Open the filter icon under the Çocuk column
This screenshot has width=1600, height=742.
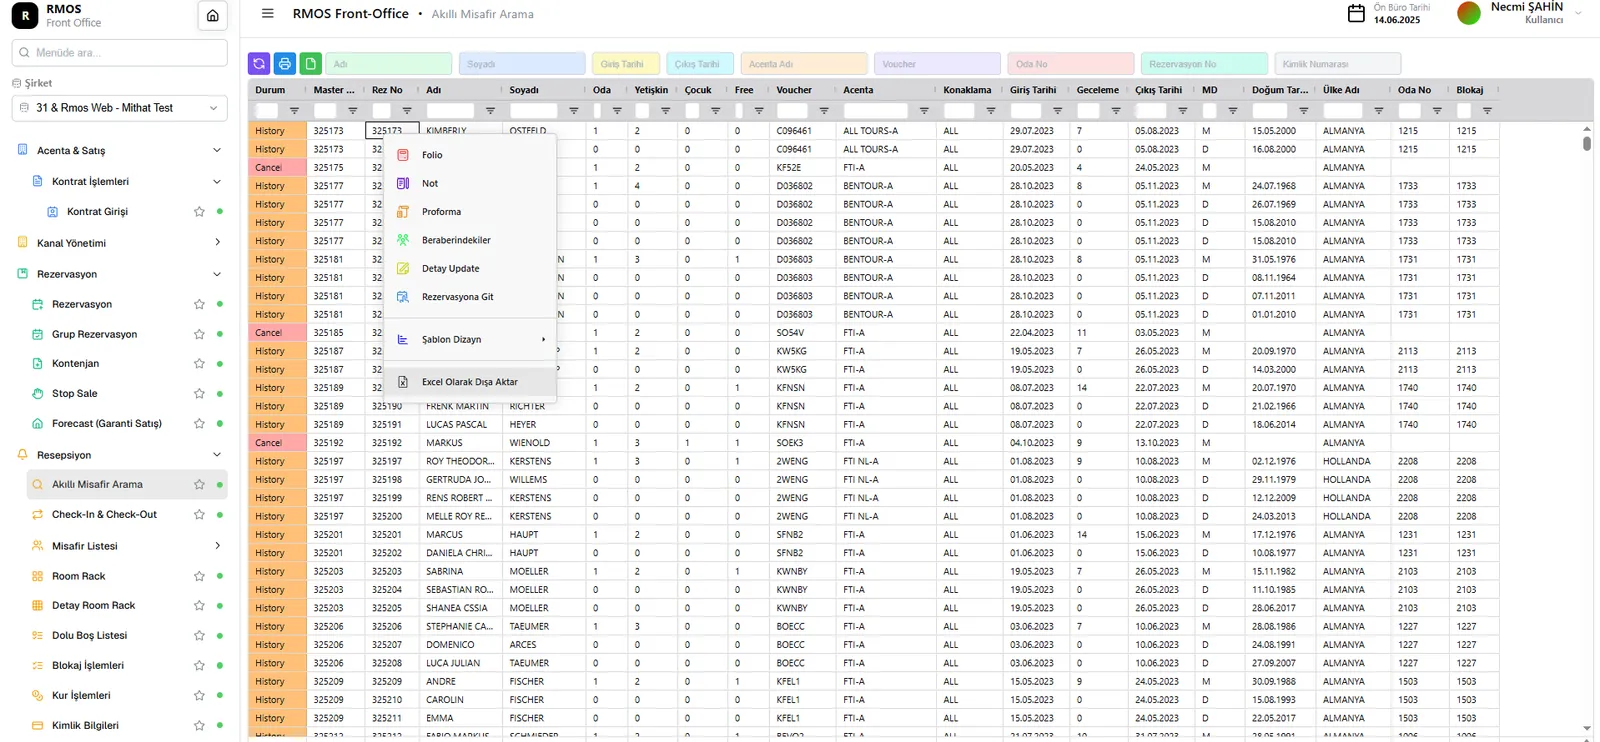point(716,111)
